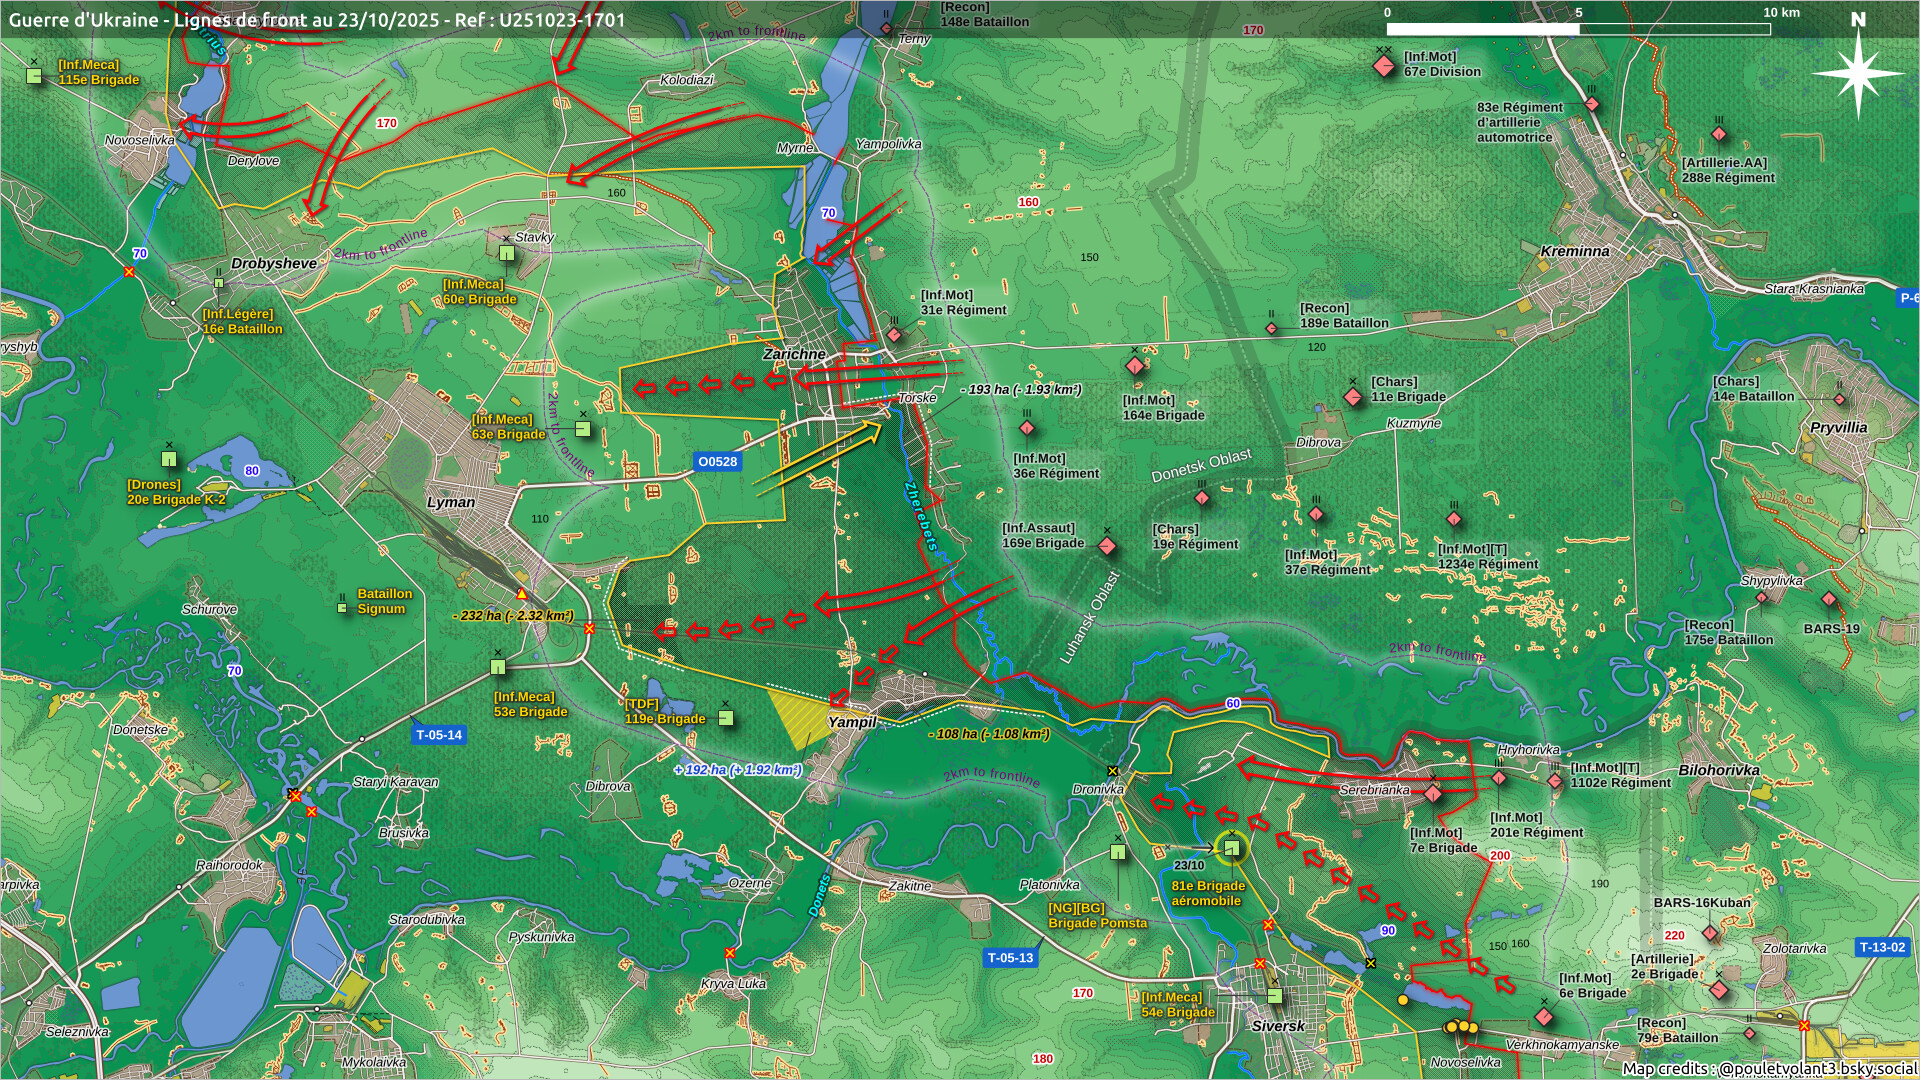The width and height of the screenshot is (1920, 1080).
Task: Click the 119e Brigade TDF green square icon
Action: coord(727,717)
